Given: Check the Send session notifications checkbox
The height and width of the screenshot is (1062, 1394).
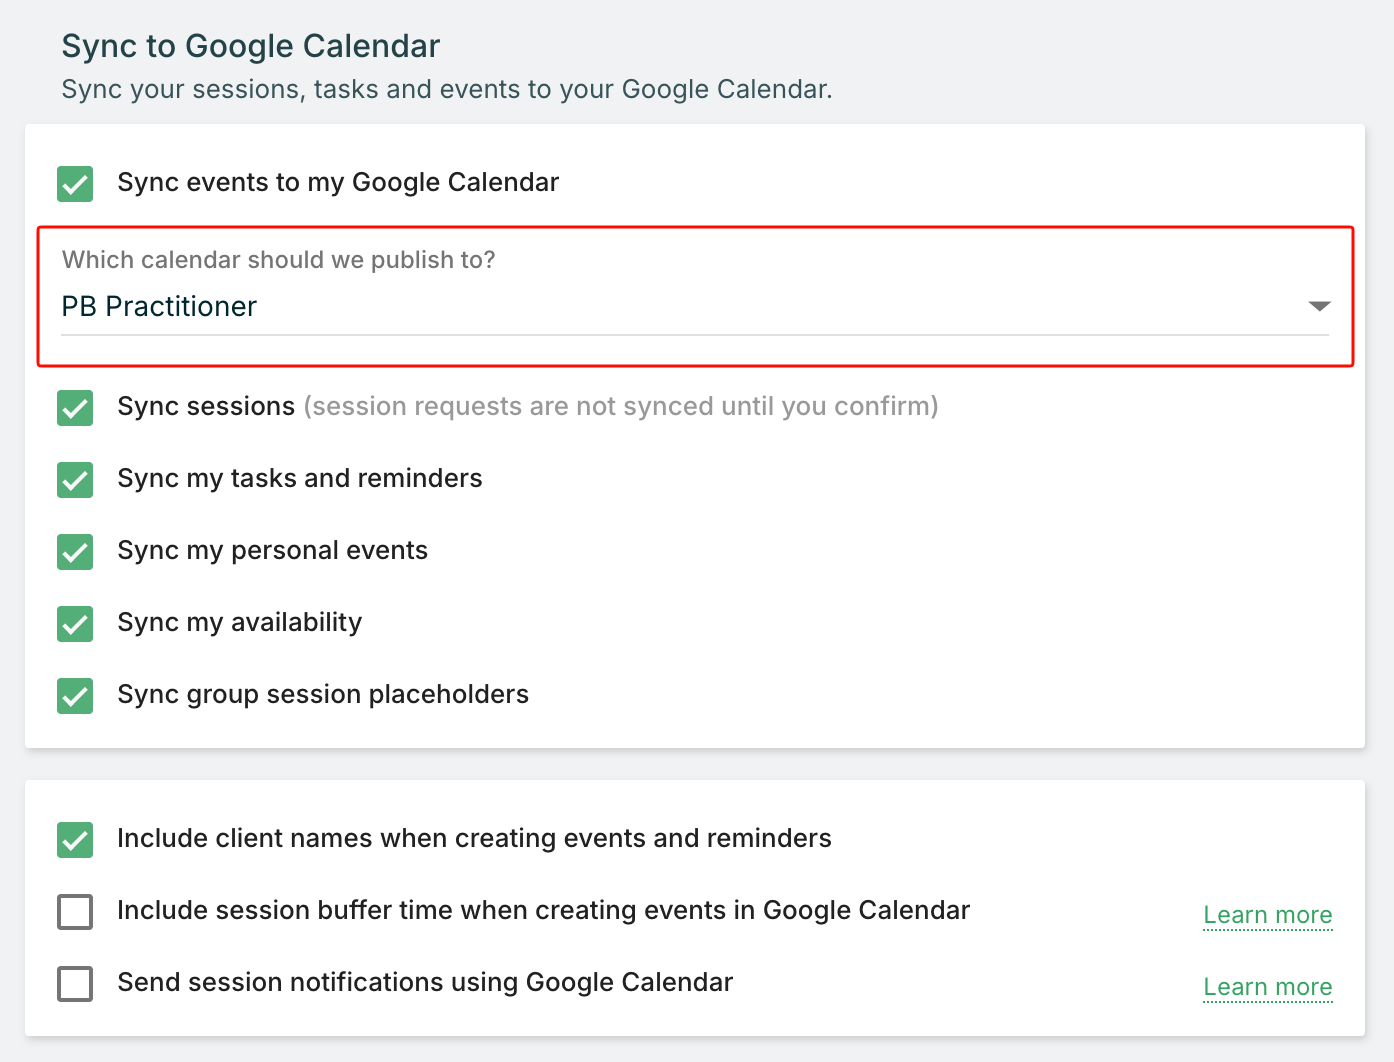Looking at the screenshot, I should [x=75, y=984].
